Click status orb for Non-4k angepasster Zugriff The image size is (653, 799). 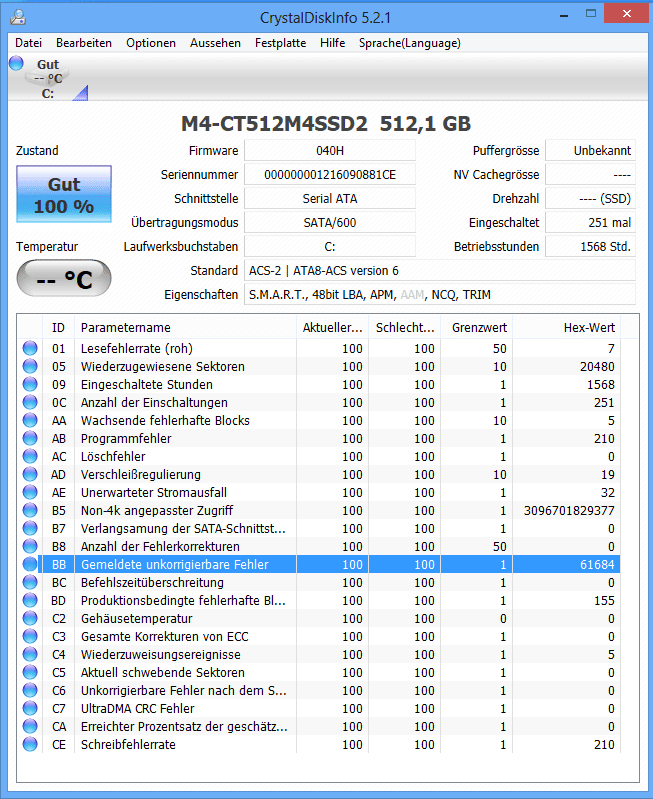(30, 510)
